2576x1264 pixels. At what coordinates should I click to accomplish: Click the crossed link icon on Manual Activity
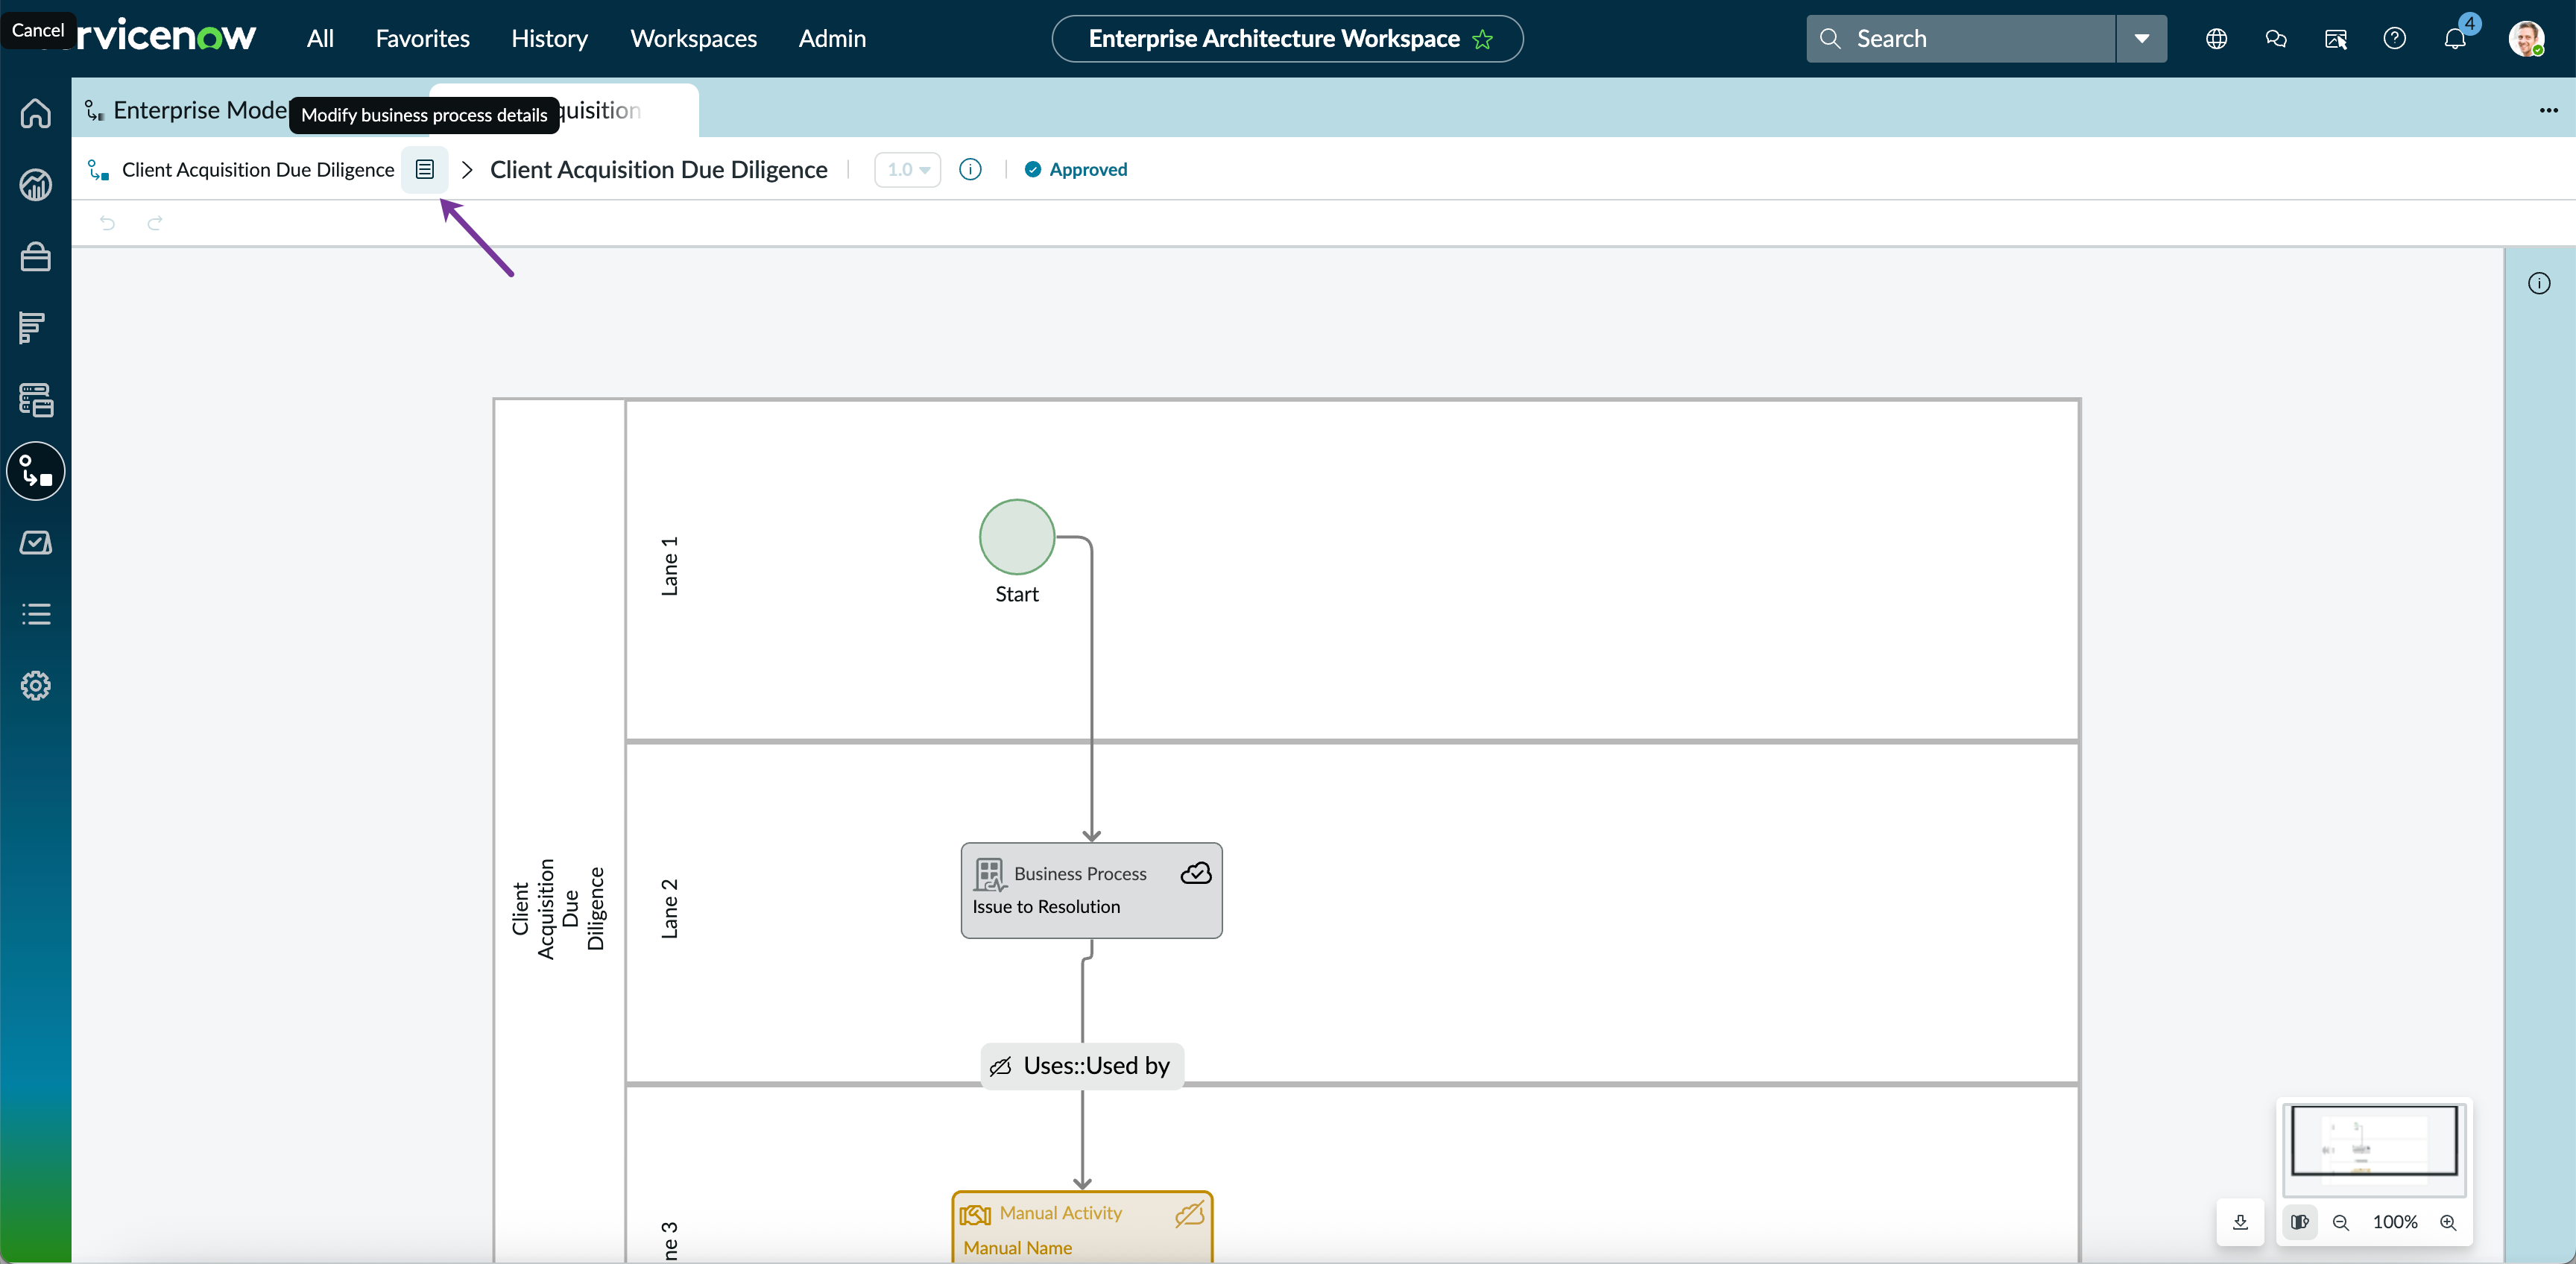(x=1190, y=1214)
